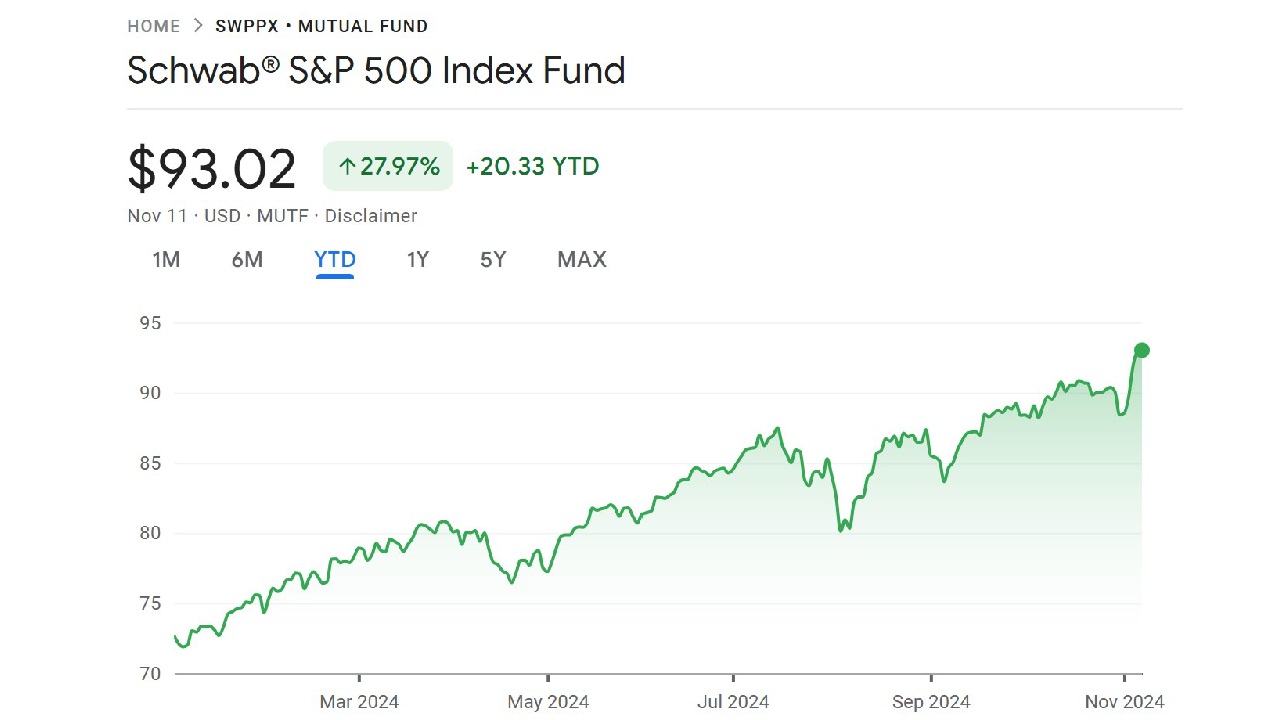Click the MUTF exchange label
The image size is (1280, 720).
point(283,216)
